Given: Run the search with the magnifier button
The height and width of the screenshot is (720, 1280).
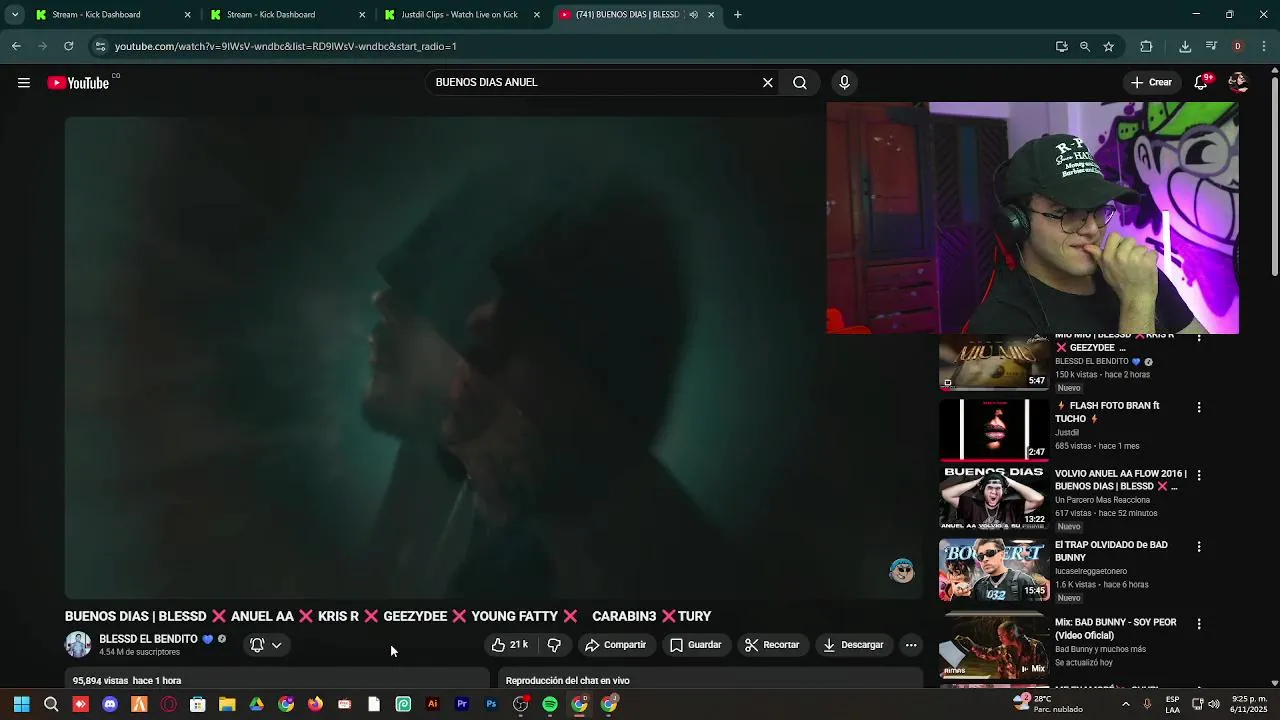Looking at the screenshot, I should coord(800,83).
